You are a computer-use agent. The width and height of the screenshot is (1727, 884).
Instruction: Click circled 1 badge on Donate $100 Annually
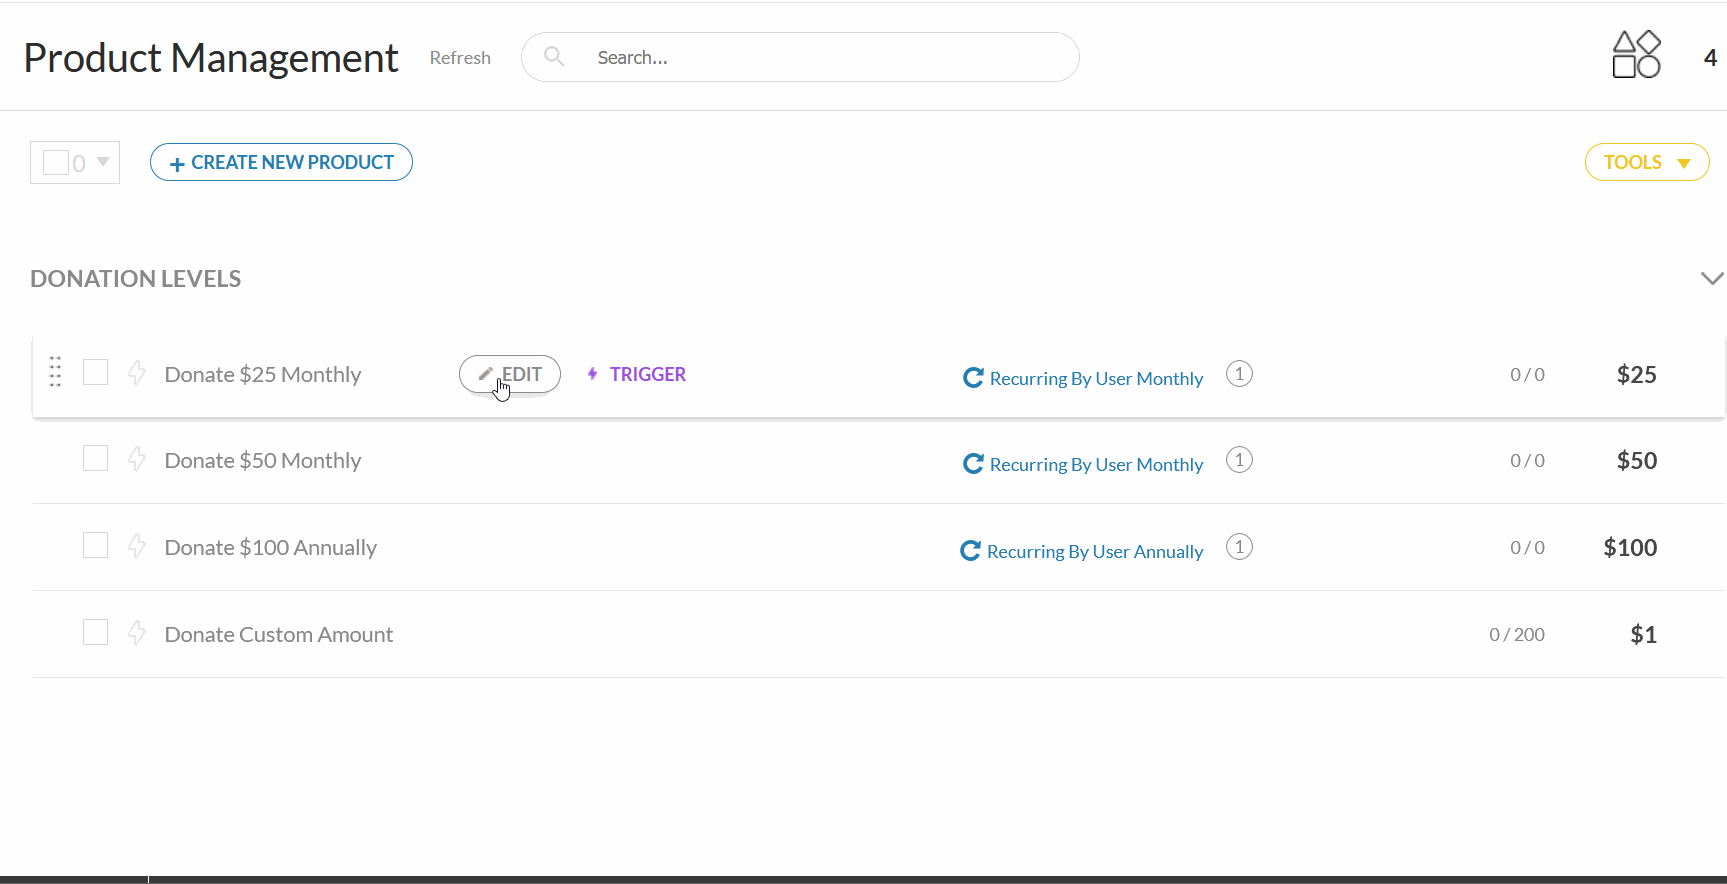click(x=1239, y=547)
